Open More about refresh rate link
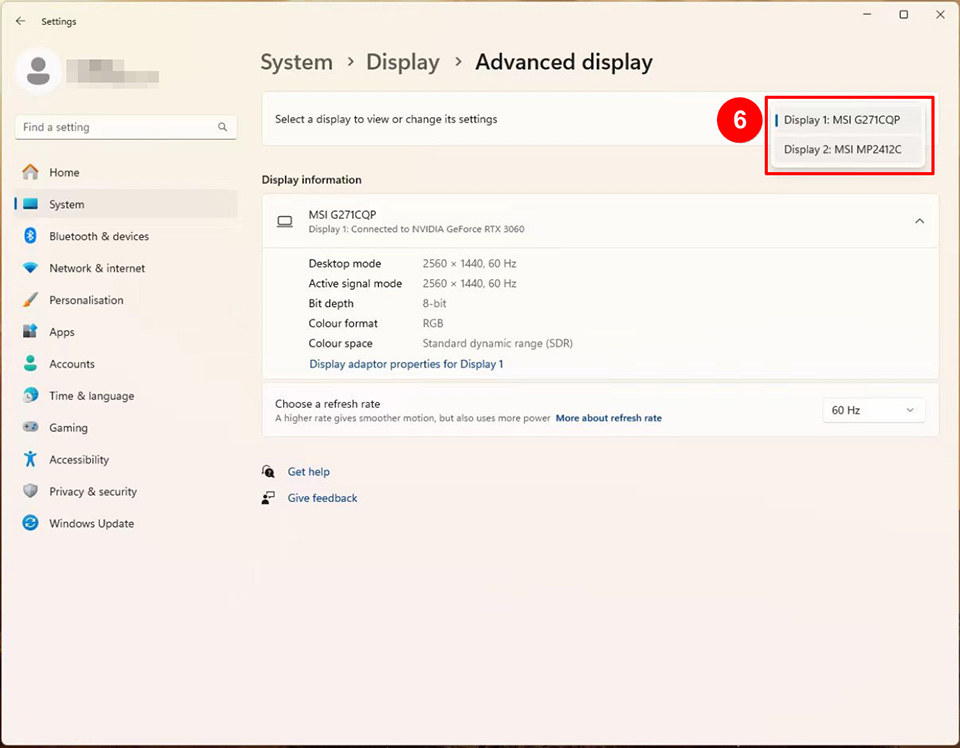Image resolution: width=960 pixels, height=748 pixels. tap(609, 418)
